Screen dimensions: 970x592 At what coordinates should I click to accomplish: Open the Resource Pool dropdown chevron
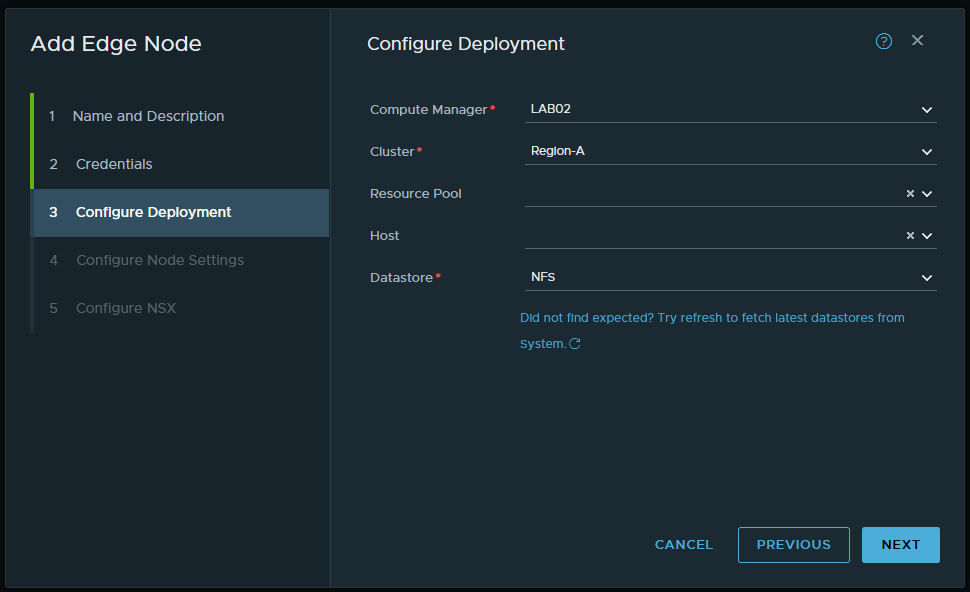(x=927, y=194)
